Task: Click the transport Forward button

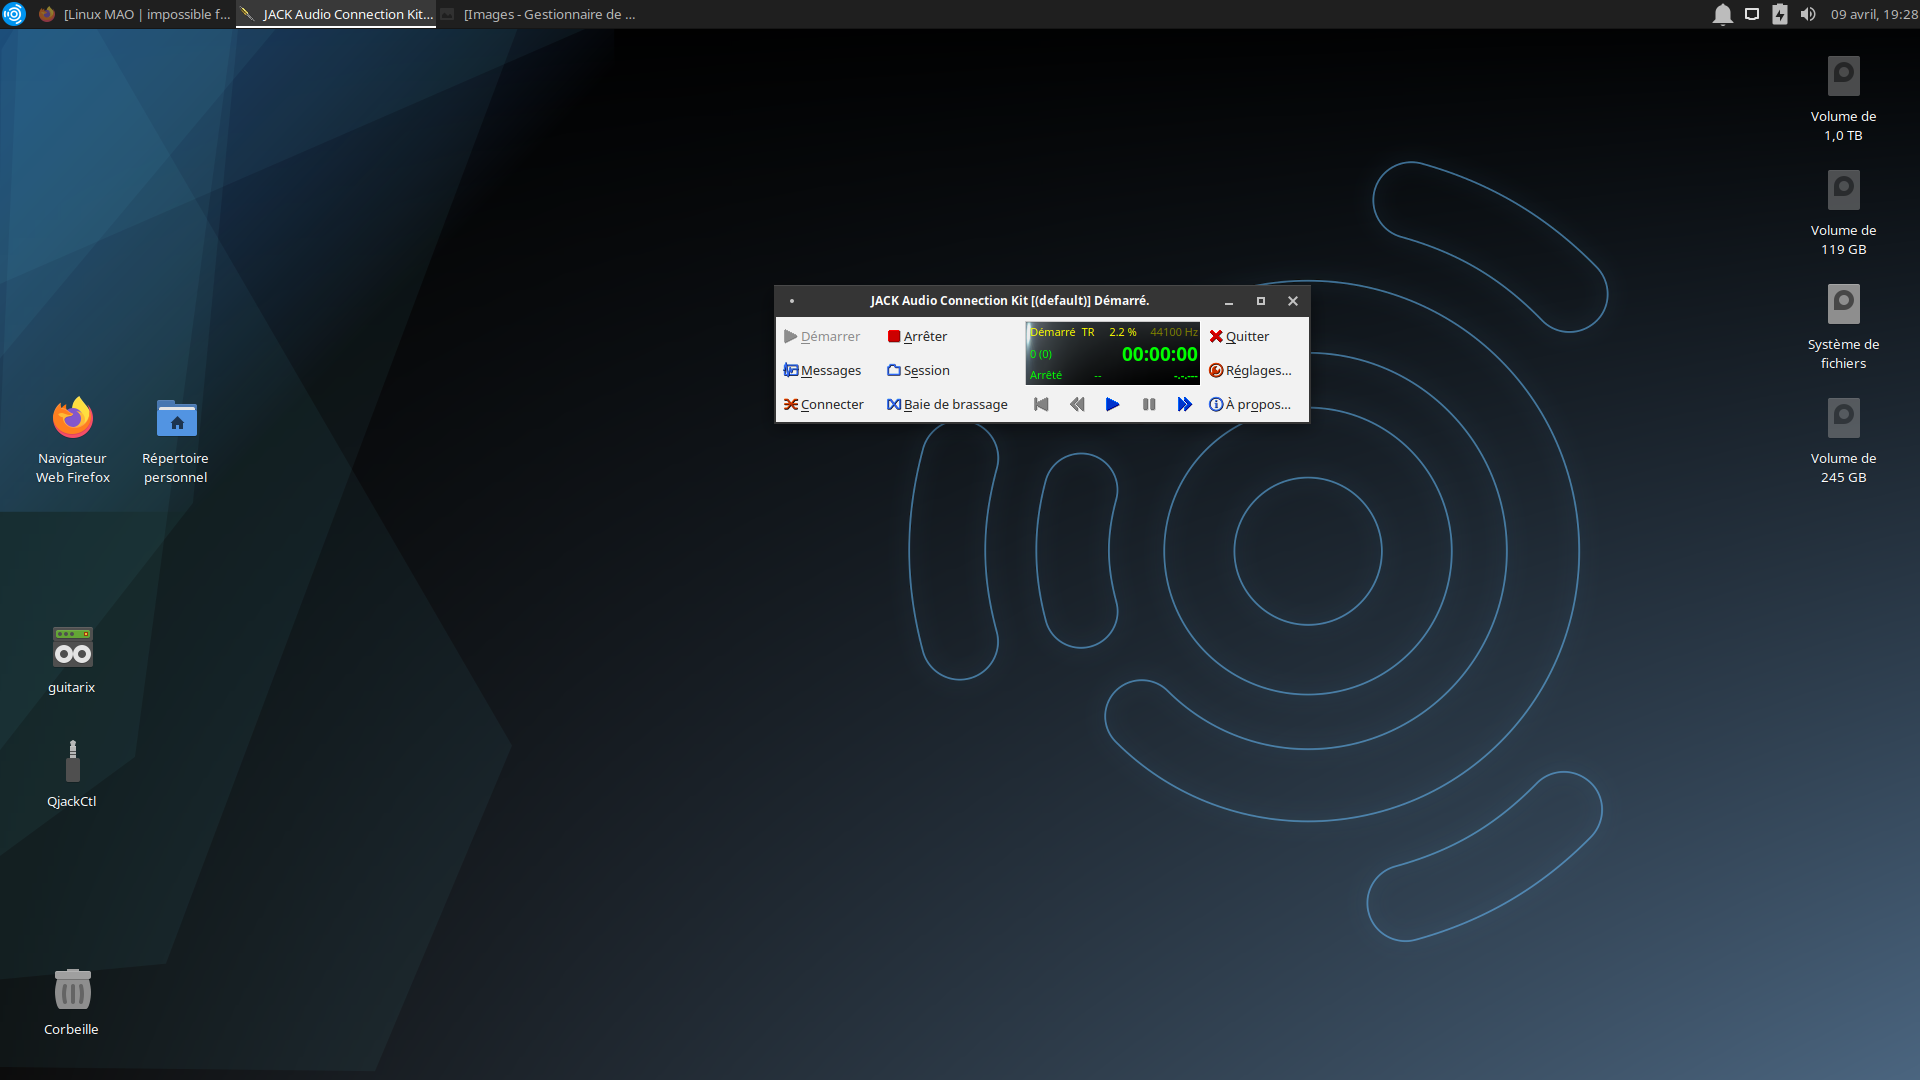Action: [x=1184, y=404]
